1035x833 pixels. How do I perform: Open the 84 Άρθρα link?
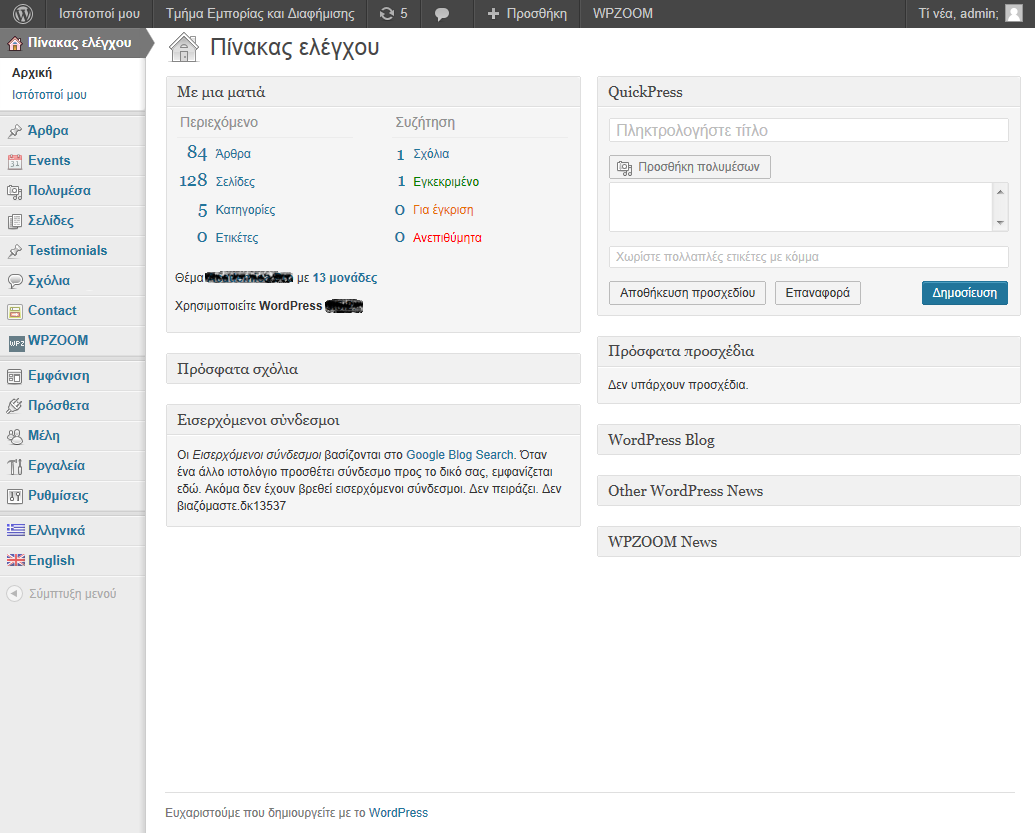233,153
